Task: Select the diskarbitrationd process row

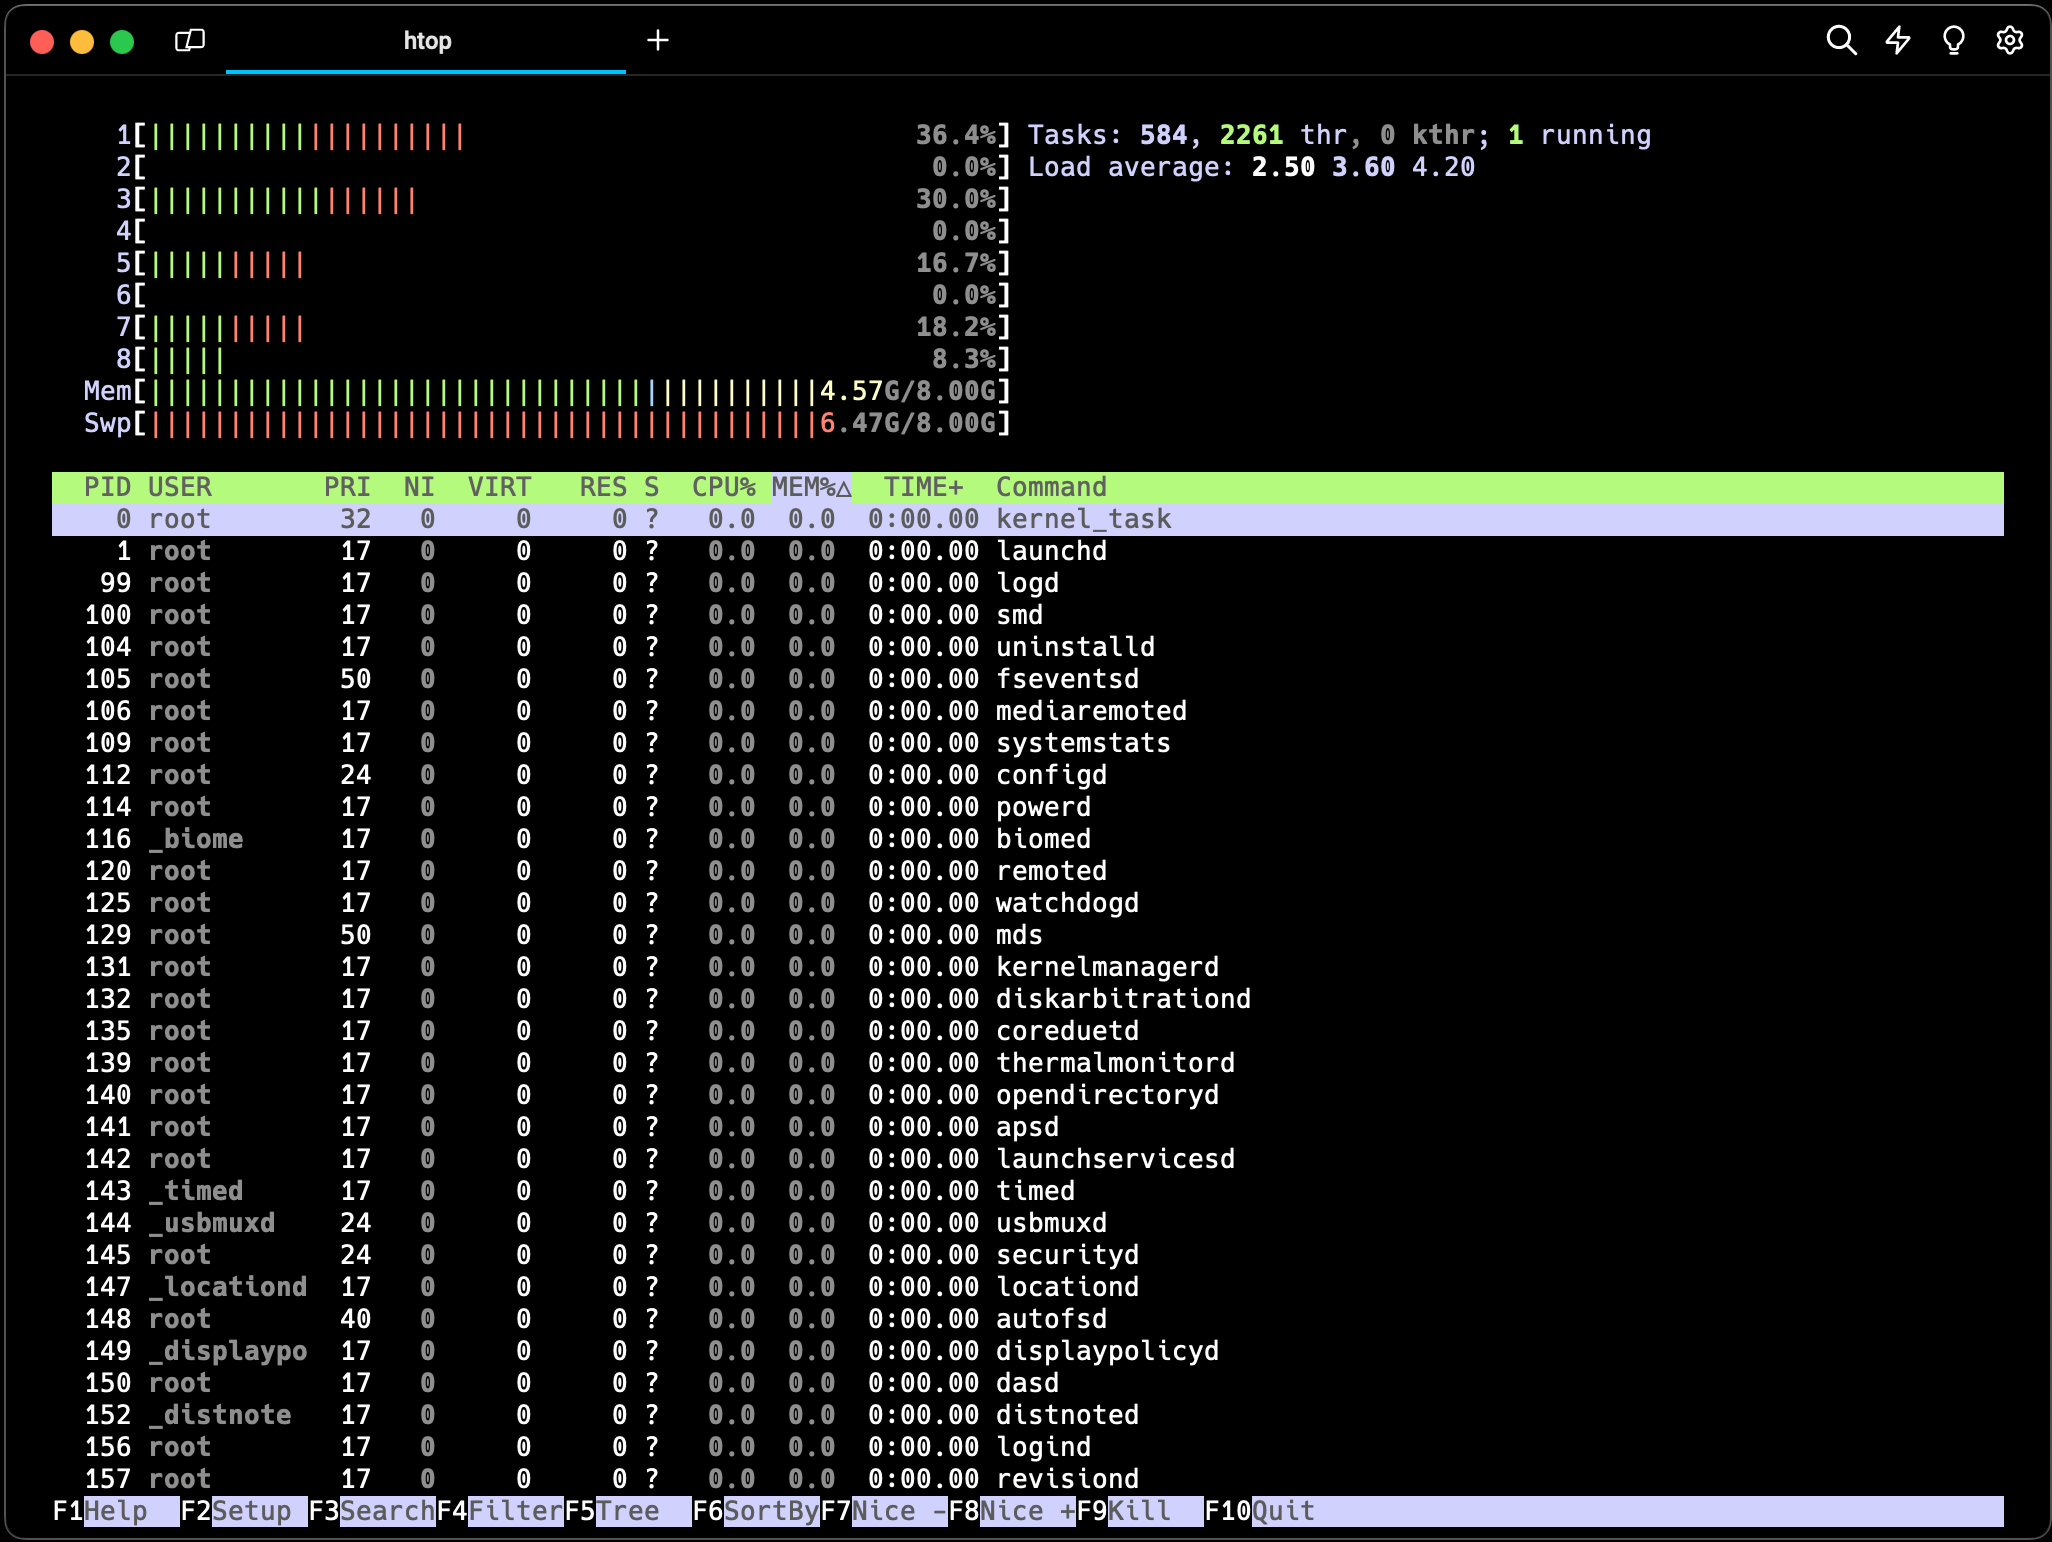Action: click(1028, 999)
